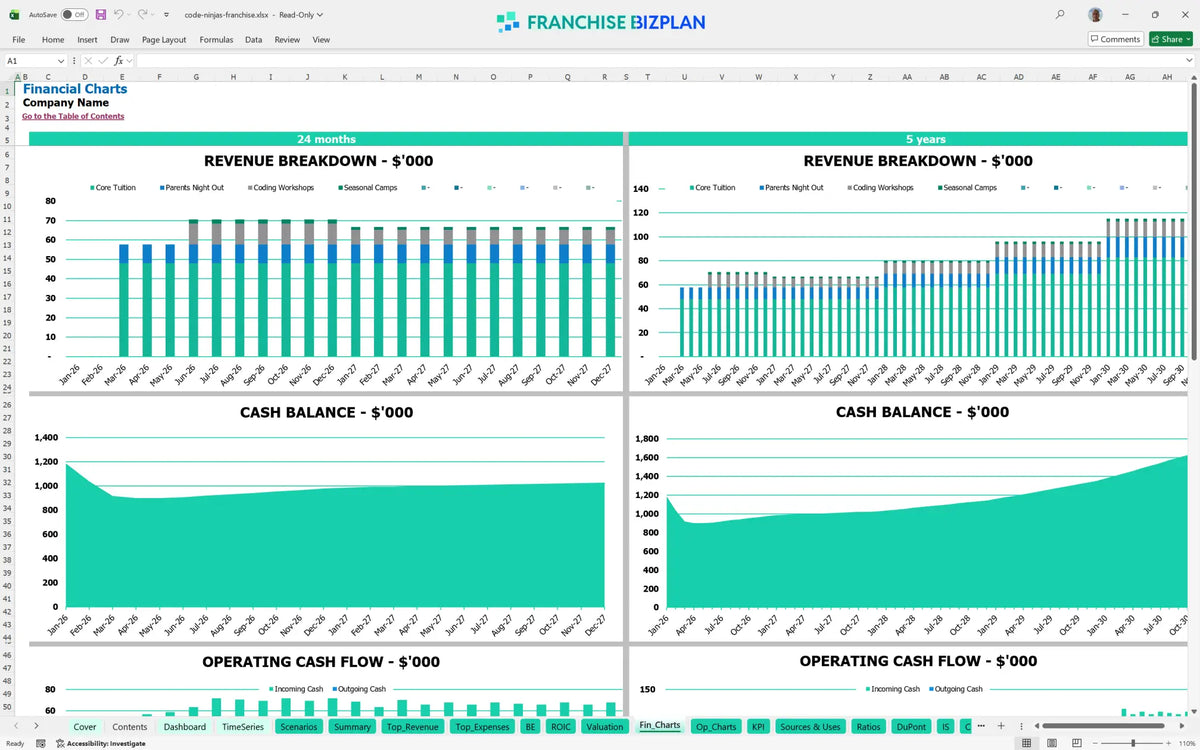Click the vertical scrollbar thumb
The height and width of the screenshot is (750, 1200).
pos(1193,223)
